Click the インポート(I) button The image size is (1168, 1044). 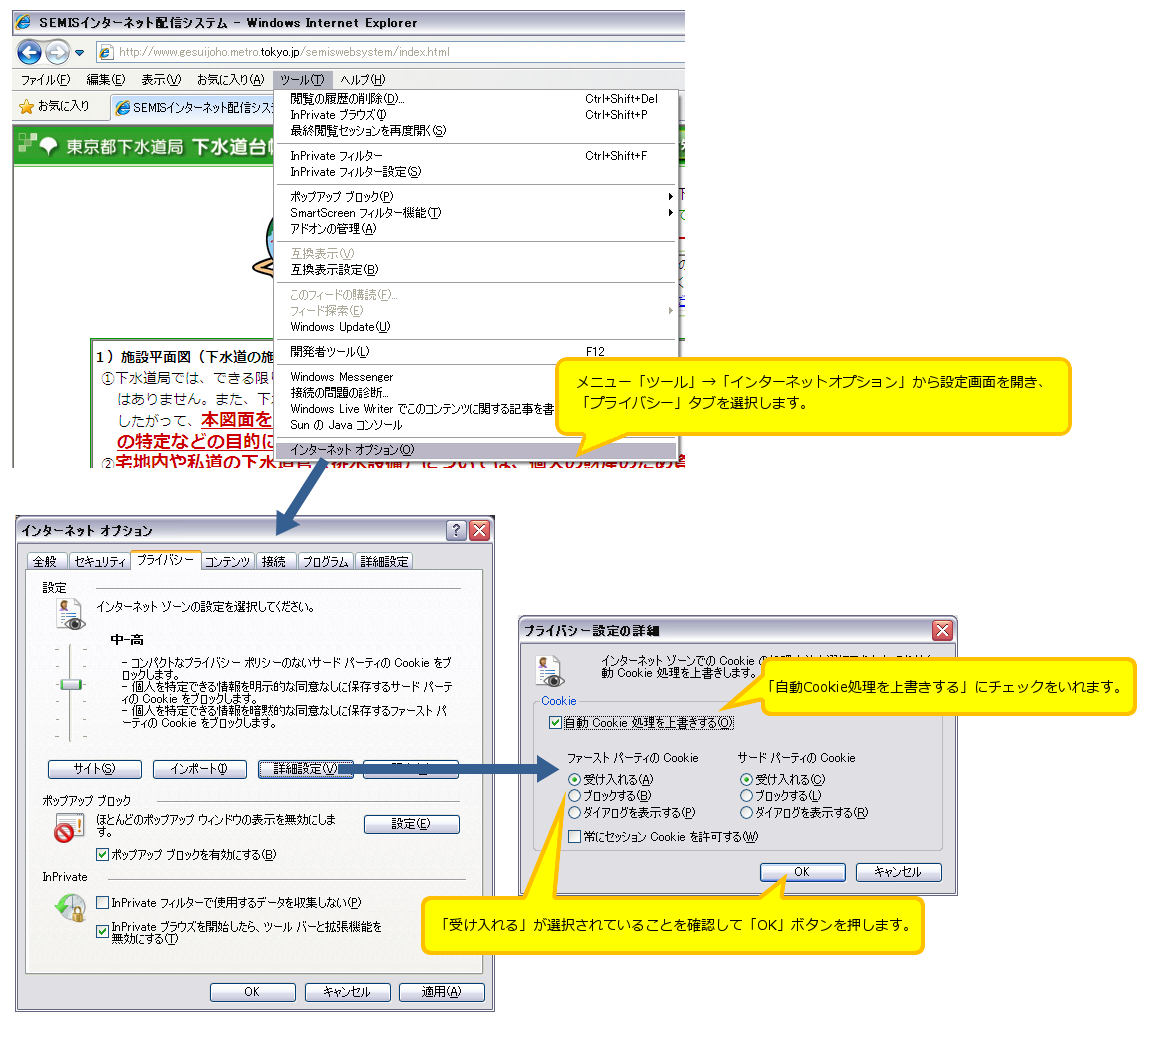click(200, 769)
